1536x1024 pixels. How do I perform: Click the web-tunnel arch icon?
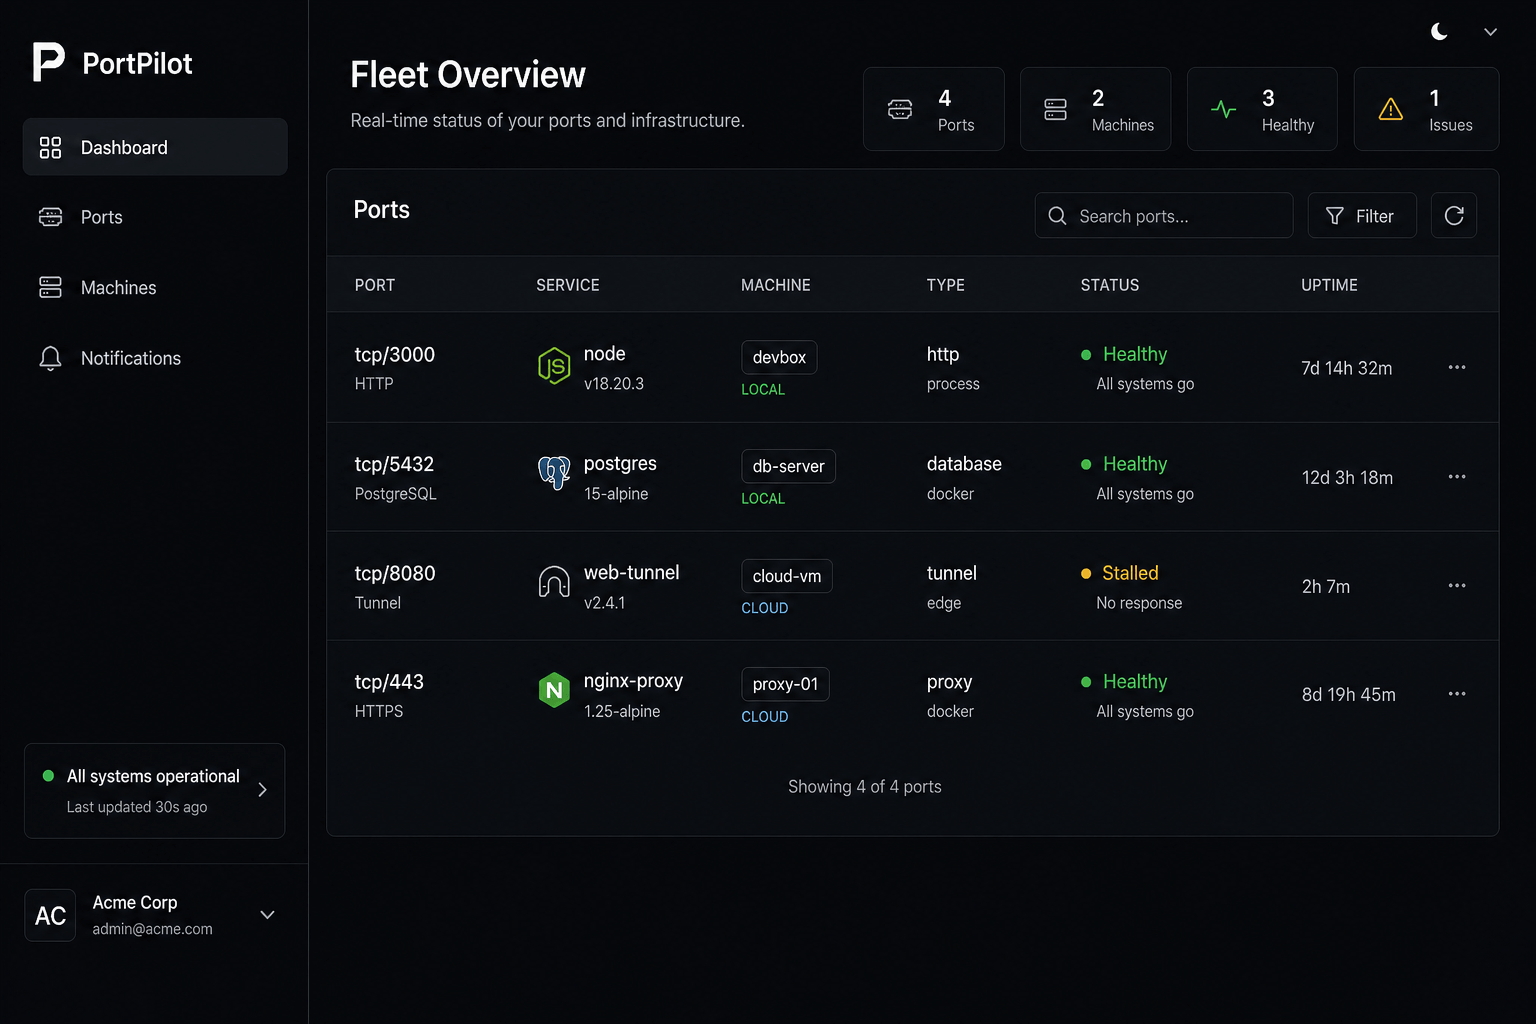[x=554, y=581]
